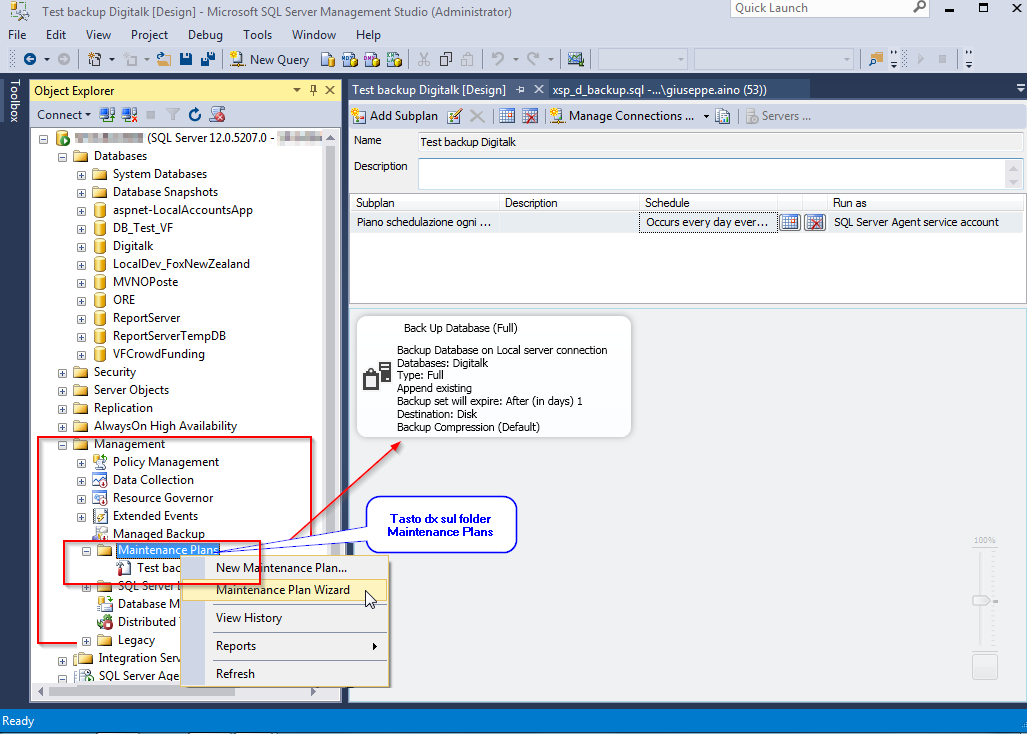Expand the Security folder node
Viewport: 1027px width, 734px height.
tap(63, 372)
